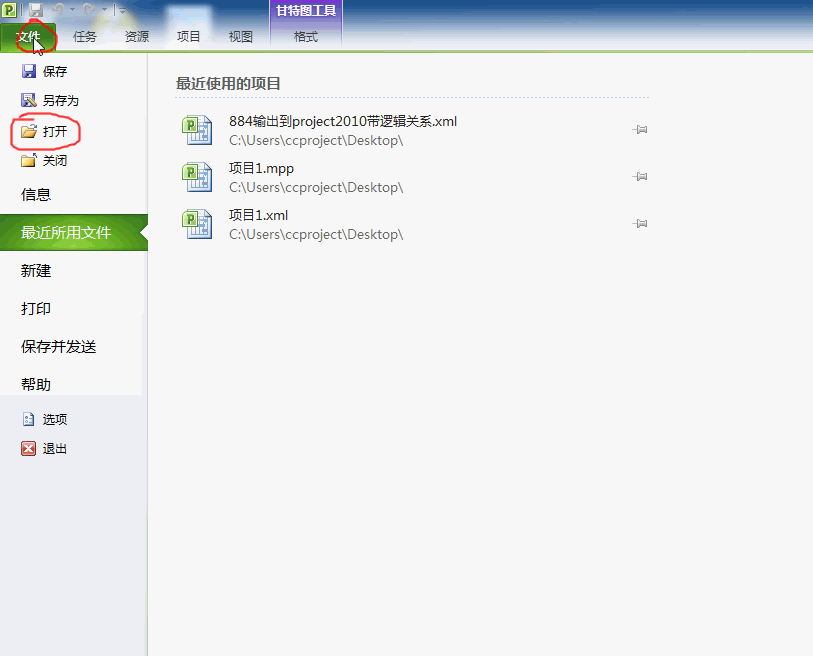Screen dimensions: 813x656
Task: Open 选项 settings entry
Action: [x=55, y=419]
